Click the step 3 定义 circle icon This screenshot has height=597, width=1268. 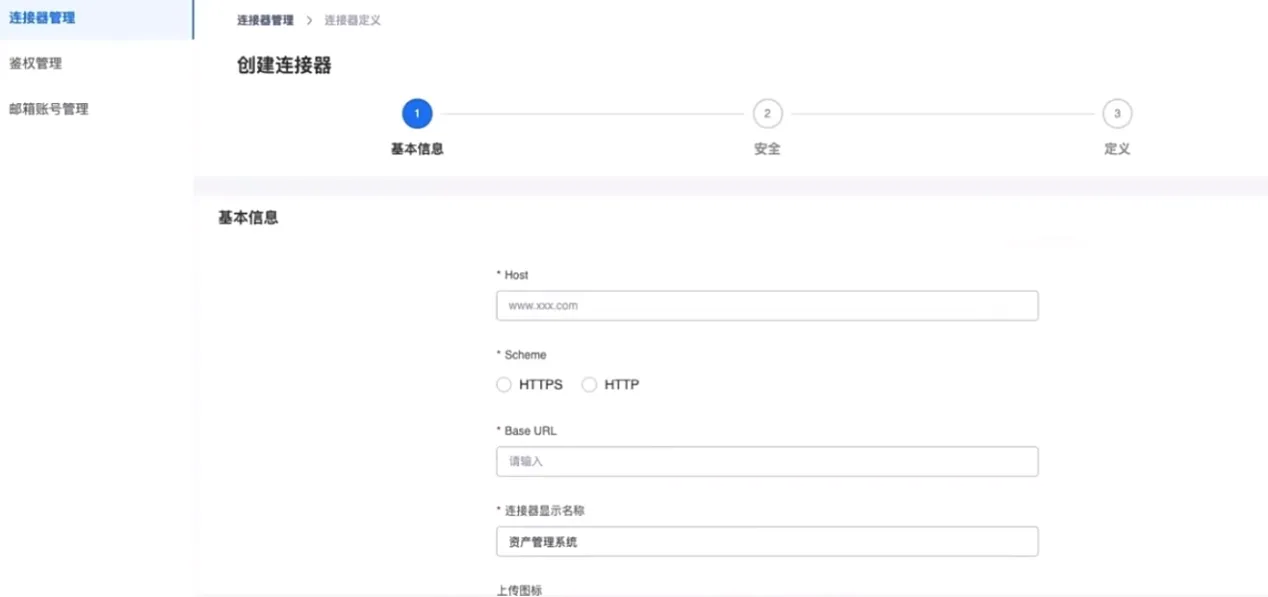coord(1117,113)
